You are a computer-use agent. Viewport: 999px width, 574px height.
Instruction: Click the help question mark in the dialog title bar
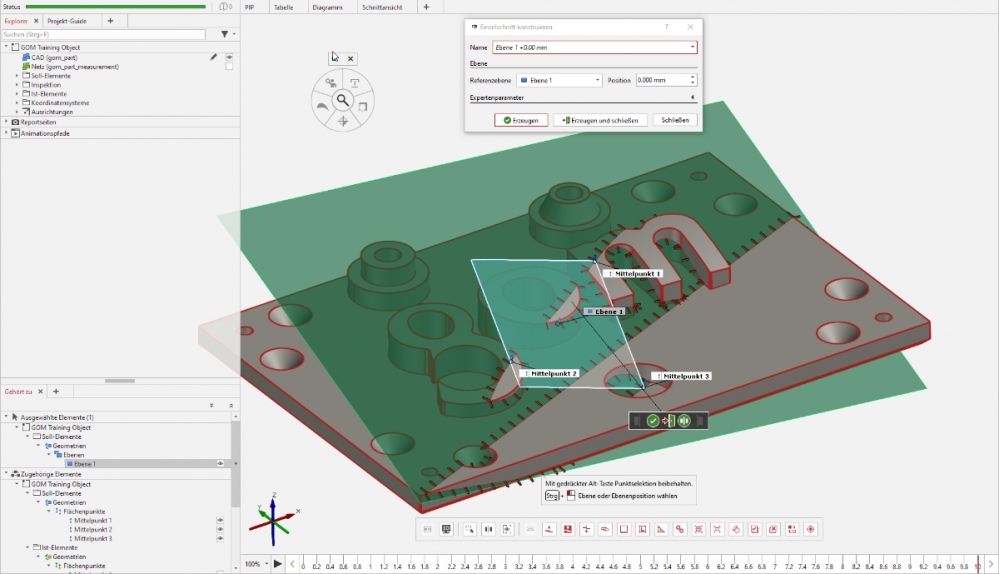click(667, 27)
